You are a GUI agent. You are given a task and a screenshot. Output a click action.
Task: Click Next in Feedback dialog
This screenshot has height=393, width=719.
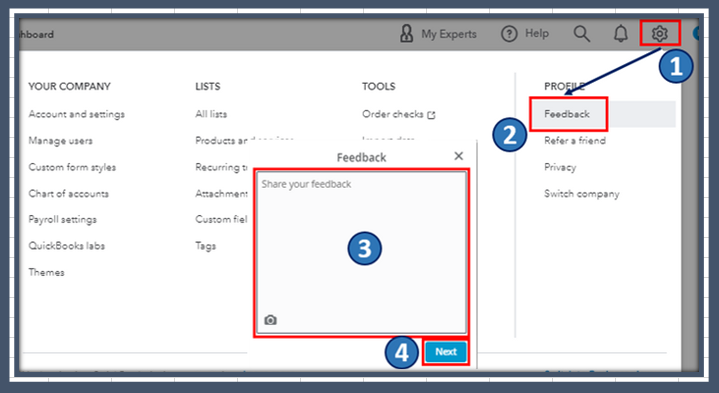tap(446, 352)
